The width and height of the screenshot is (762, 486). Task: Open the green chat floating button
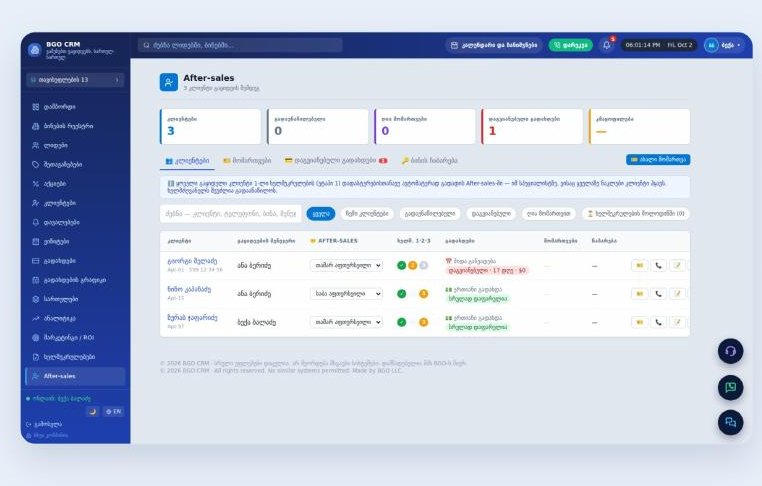pyautogui.click(x=730, y=387)
